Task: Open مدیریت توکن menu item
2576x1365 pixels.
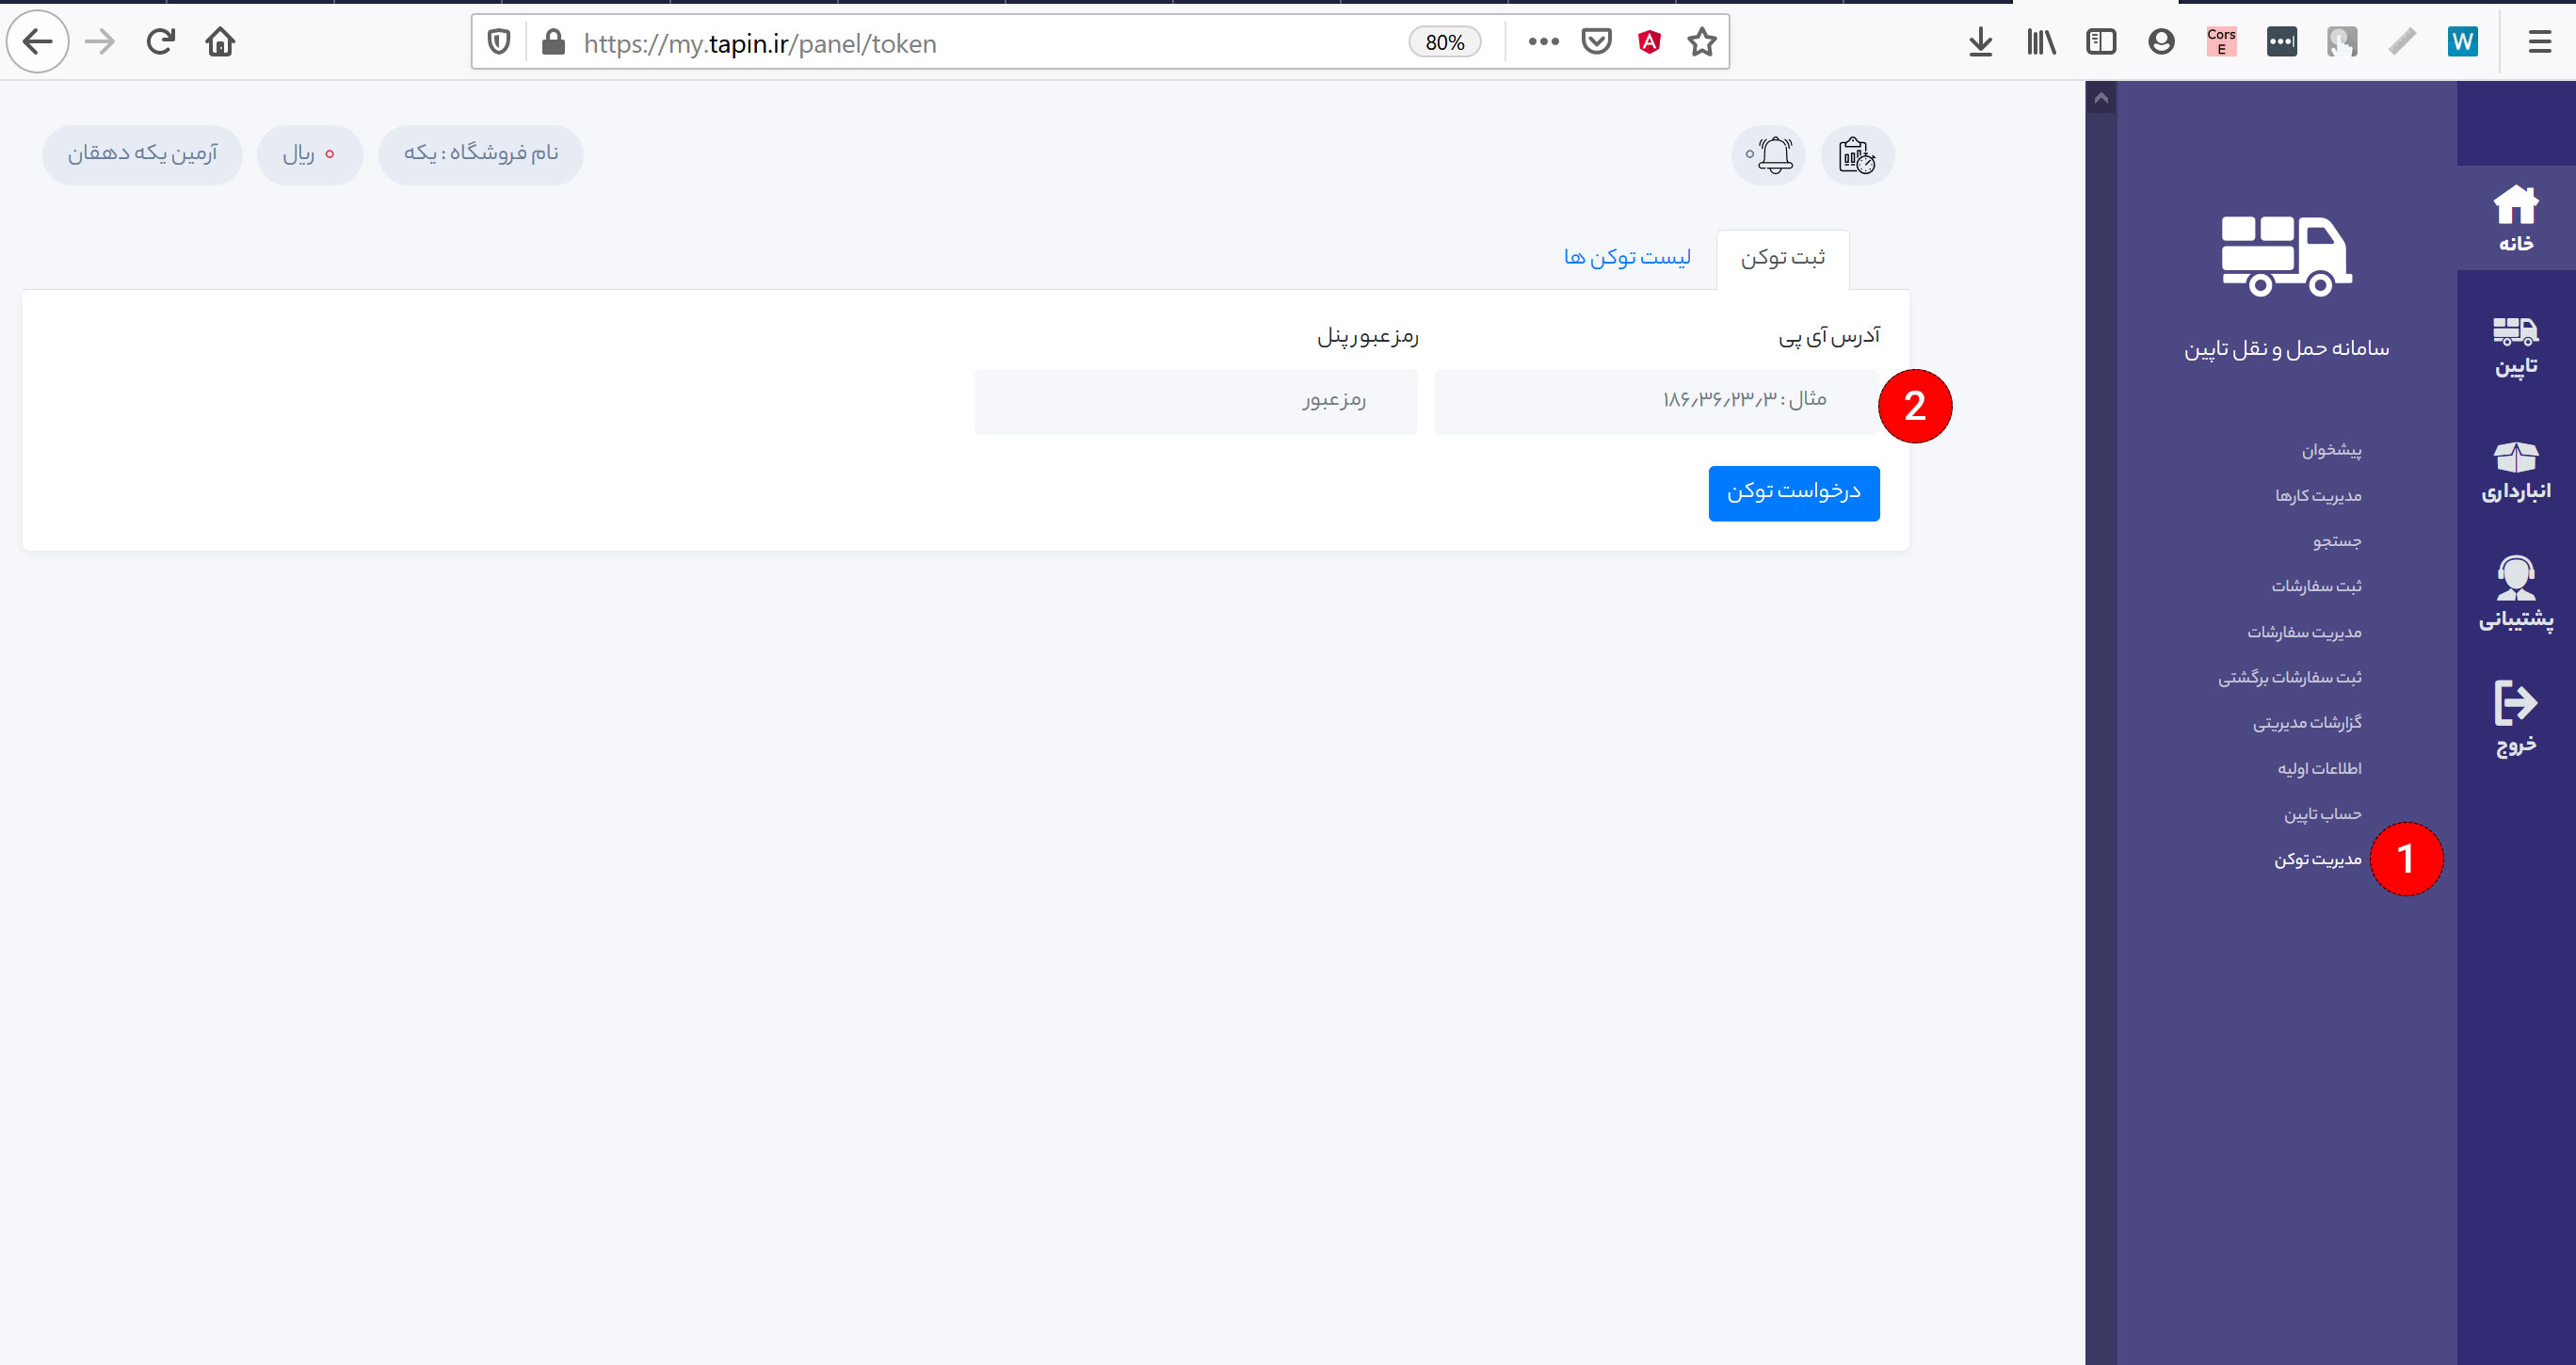Action: [2317, 859]
